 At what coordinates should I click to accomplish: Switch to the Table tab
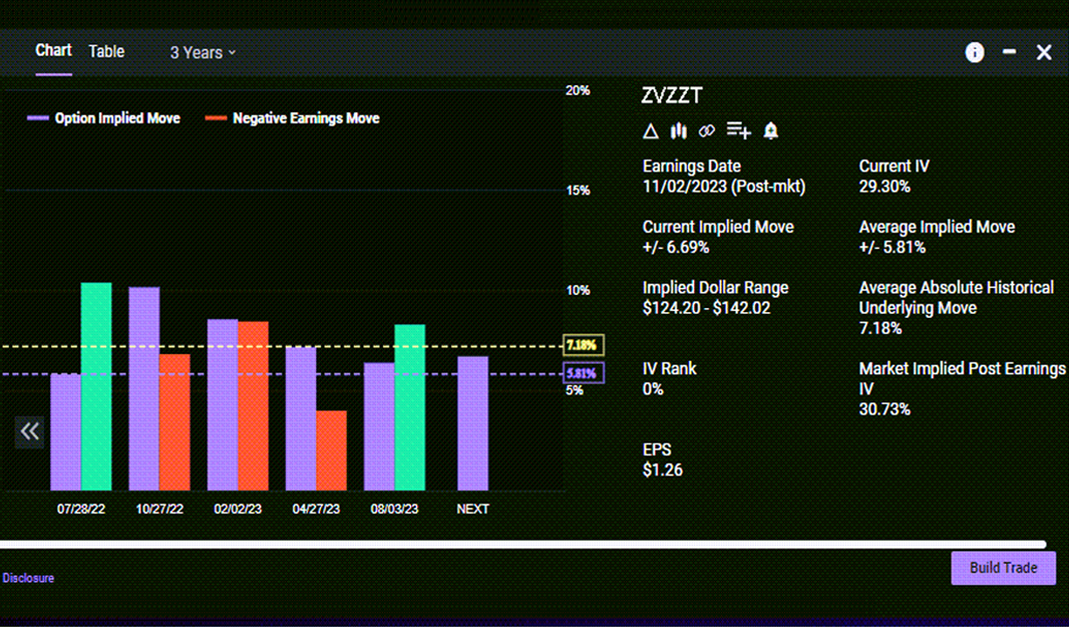[106, 52]
